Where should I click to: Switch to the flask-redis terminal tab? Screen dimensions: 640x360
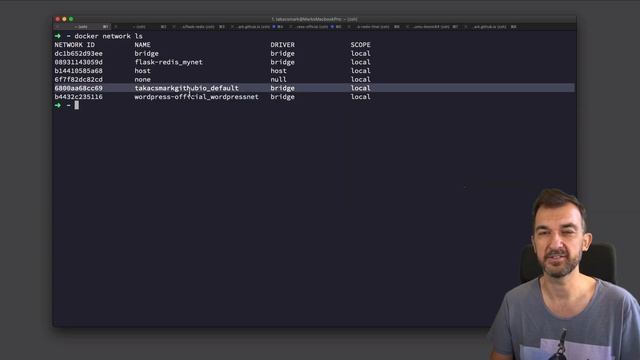[198, 27]
